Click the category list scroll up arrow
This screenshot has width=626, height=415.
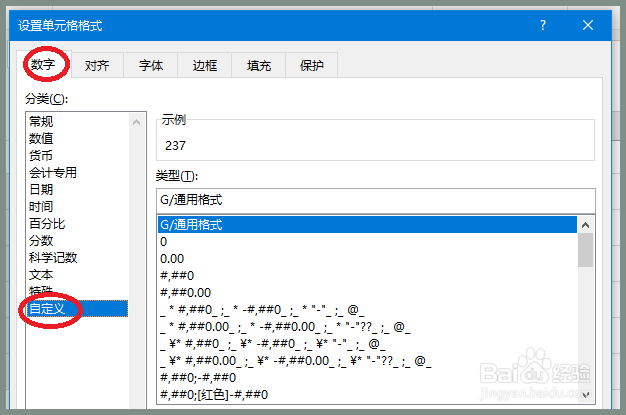pyautogui.click(x=137, y=122)
